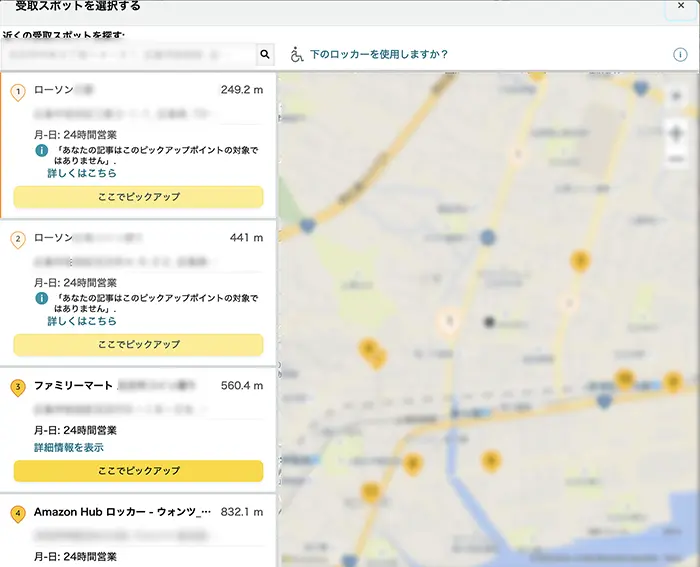Screen dimensions: 700x567
Task: Open the wheelchair accessibility locker icon
Action: [296, 54]
